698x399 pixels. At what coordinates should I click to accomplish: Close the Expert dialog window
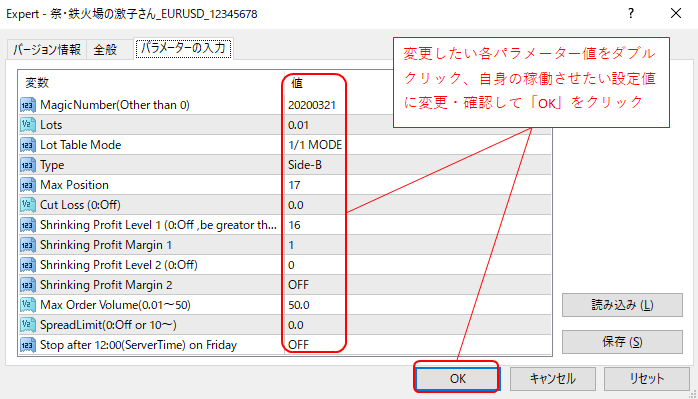pos(676,14)
